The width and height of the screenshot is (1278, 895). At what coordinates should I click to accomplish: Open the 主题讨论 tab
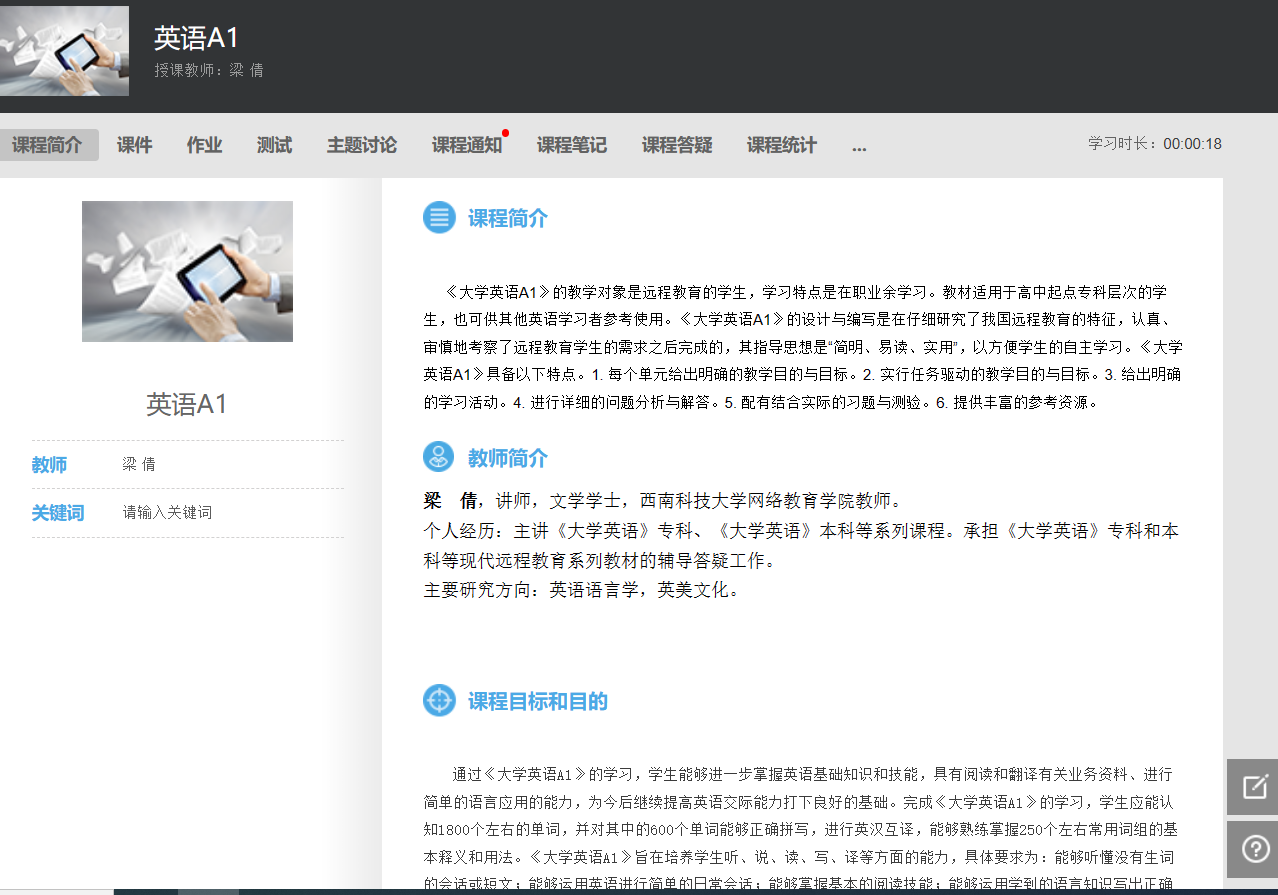361,145
